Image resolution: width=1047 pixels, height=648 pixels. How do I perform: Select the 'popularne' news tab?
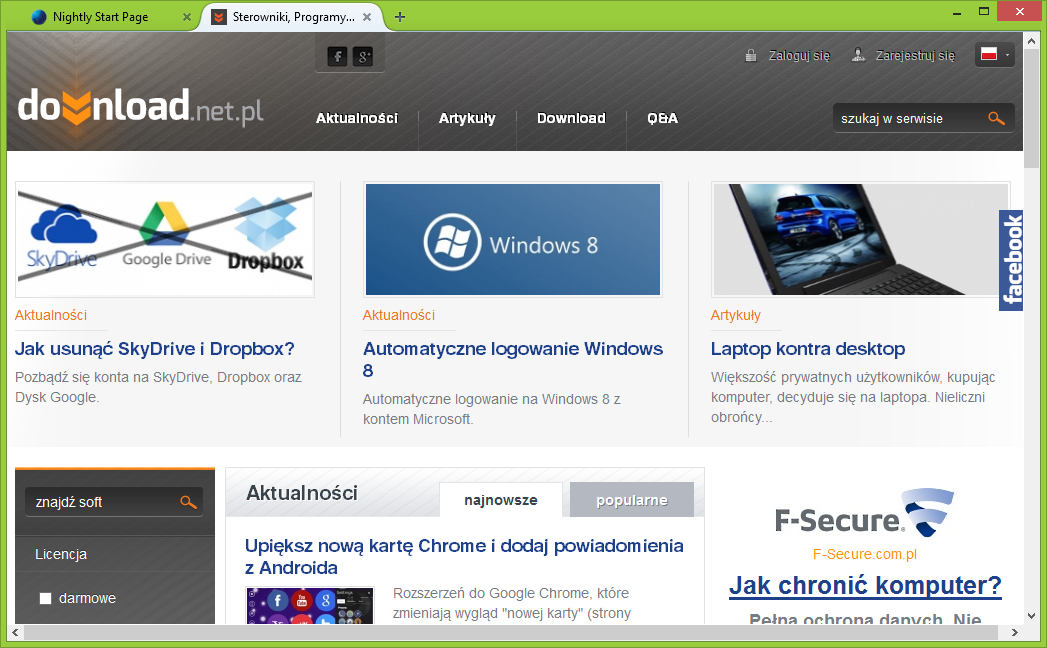point(632,500)
